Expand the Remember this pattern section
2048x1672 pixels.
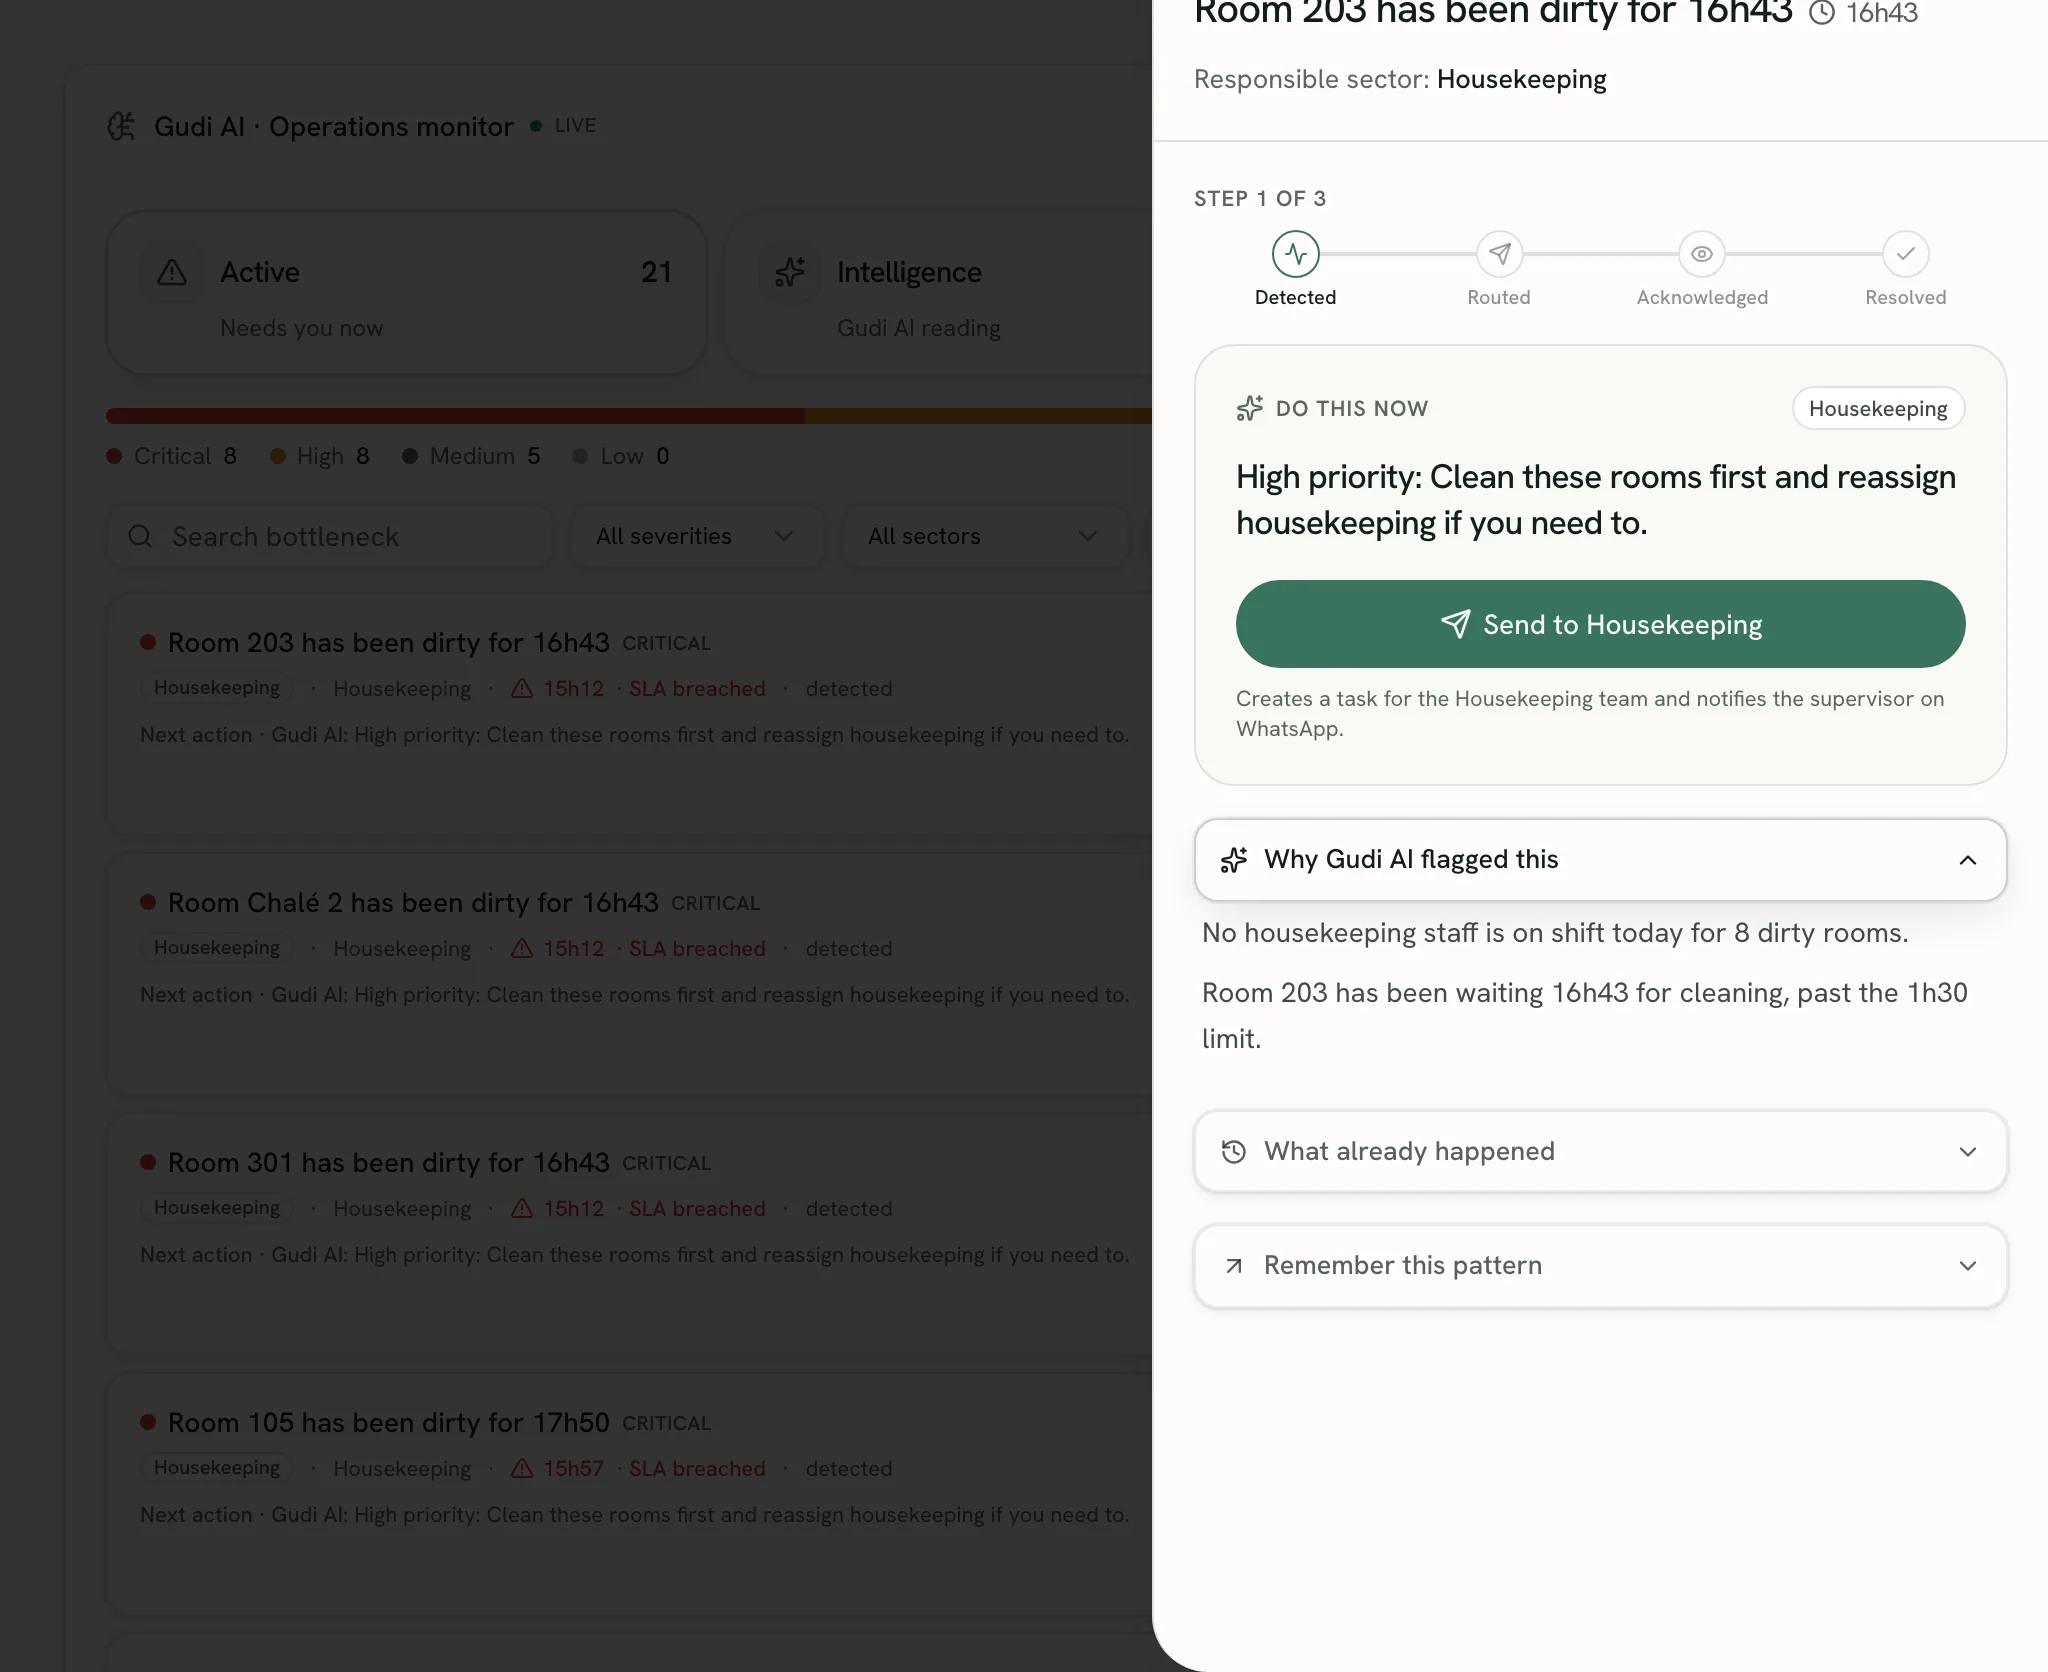coord(1600,1265)
